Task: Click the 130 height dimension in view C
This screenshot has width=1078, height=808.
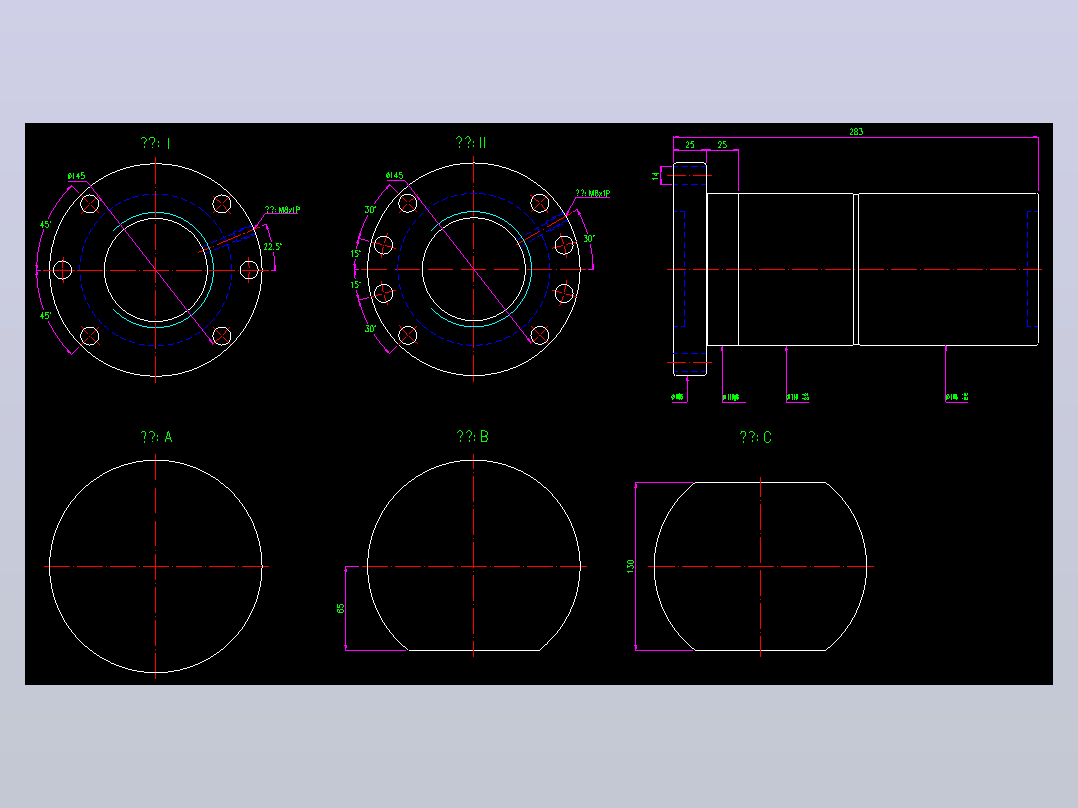Action: click(630, 567)
